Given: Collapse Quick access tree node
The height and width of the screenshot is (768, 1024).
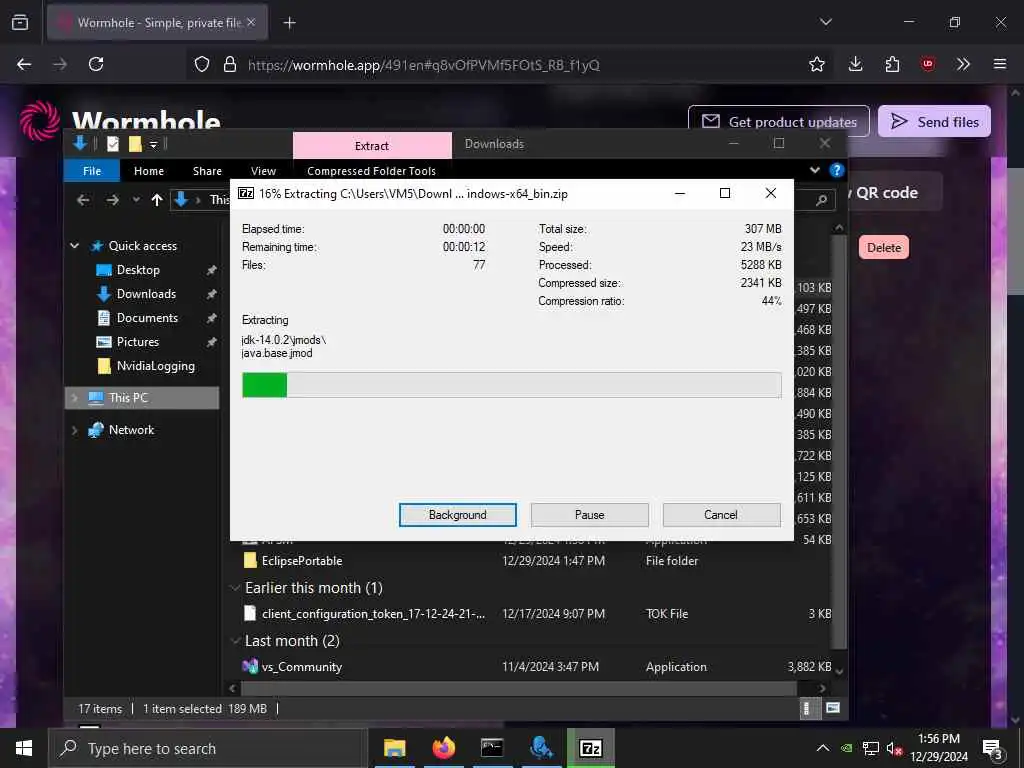Looking at the screenshot, I should [74, 246].
